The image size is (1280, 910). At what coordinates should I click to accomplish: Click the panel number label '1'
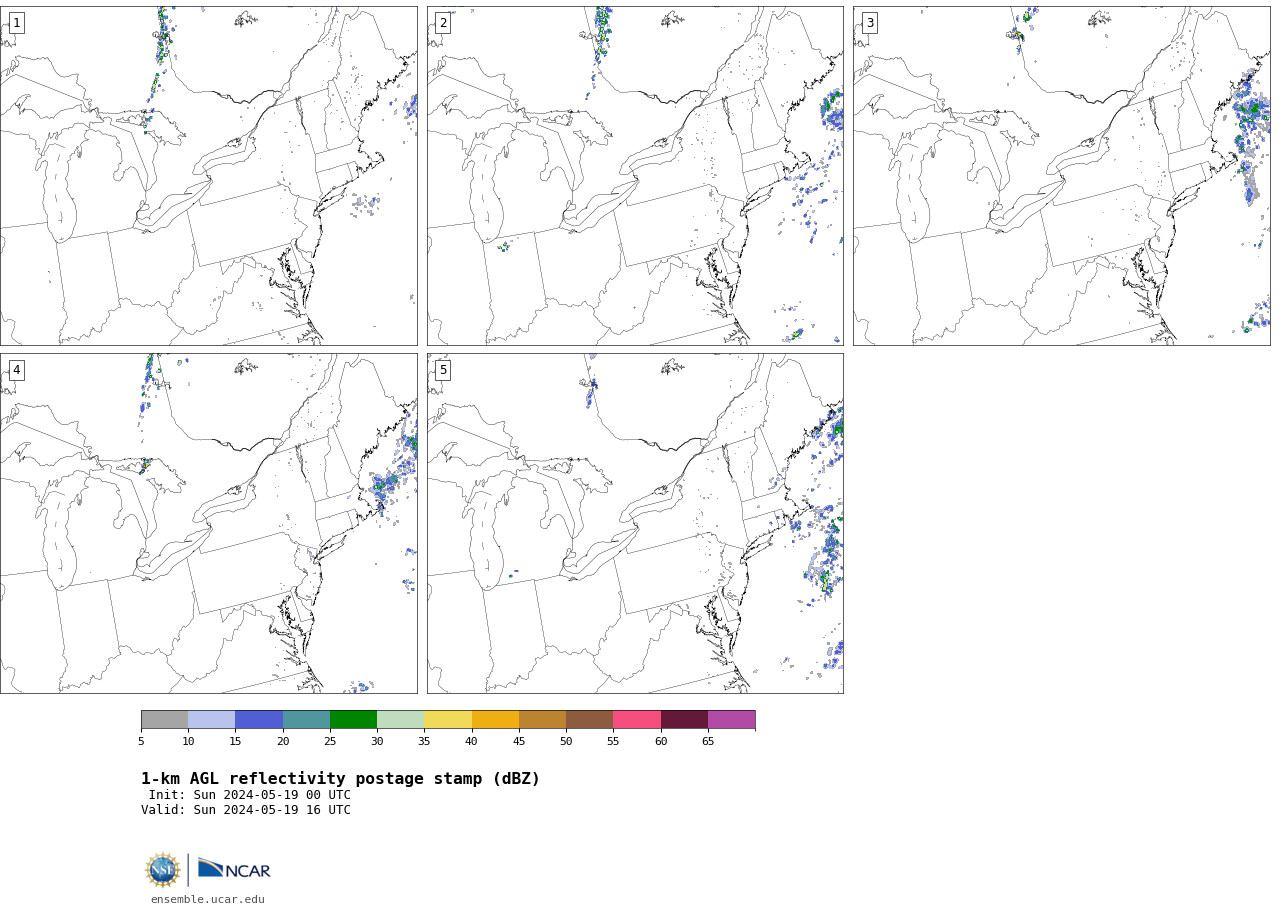click(x=16, y=23)
